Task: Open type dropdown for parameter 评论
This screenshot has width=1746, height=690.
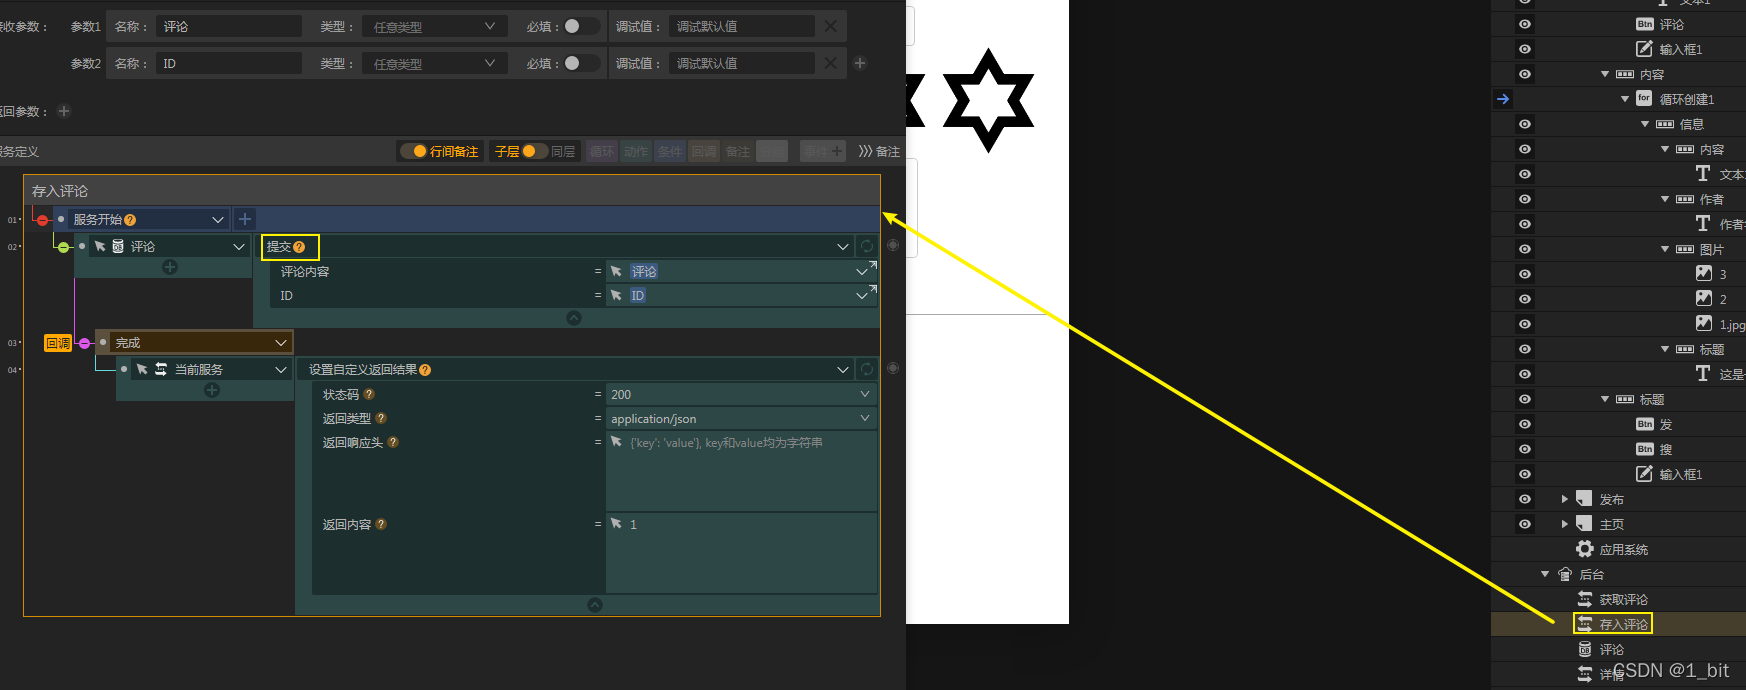Action: [434, 26]
